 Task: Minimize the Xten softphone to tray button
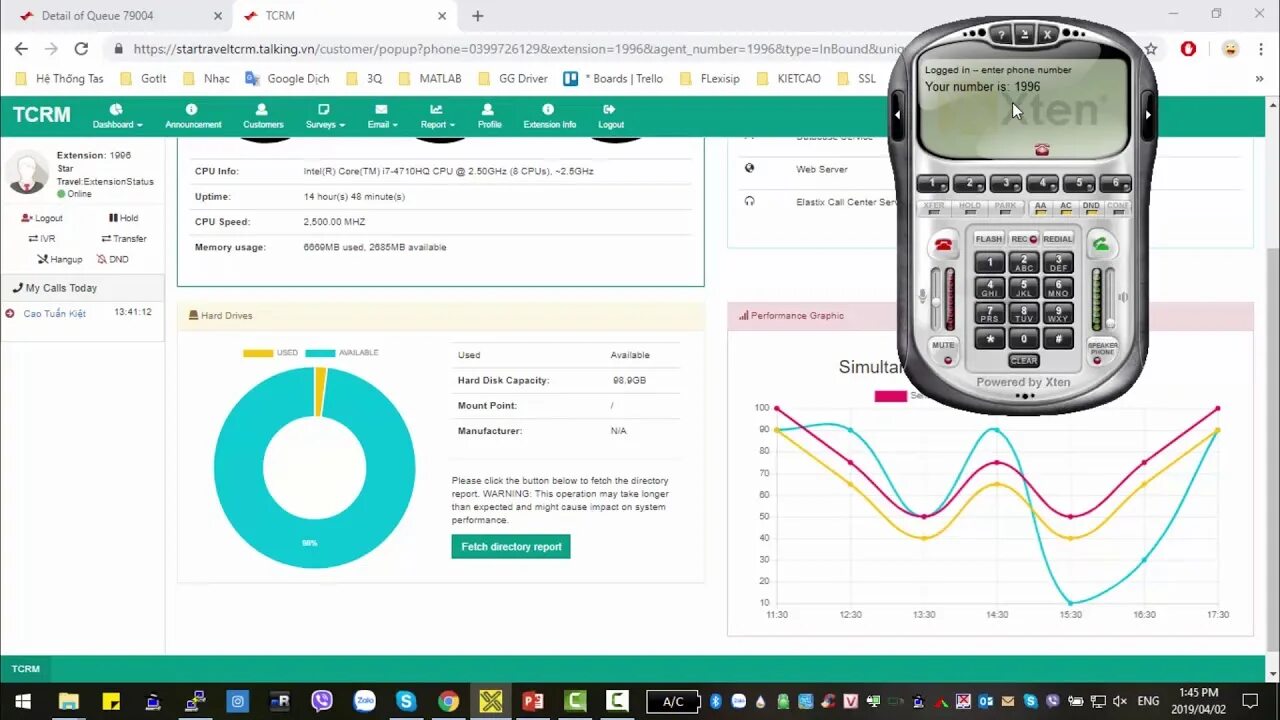coord(1024,35)
